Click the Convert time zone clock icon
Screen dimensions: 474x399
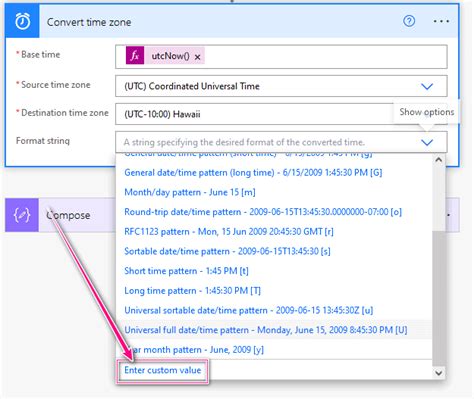pyautogui.click(x=22, y=22)
